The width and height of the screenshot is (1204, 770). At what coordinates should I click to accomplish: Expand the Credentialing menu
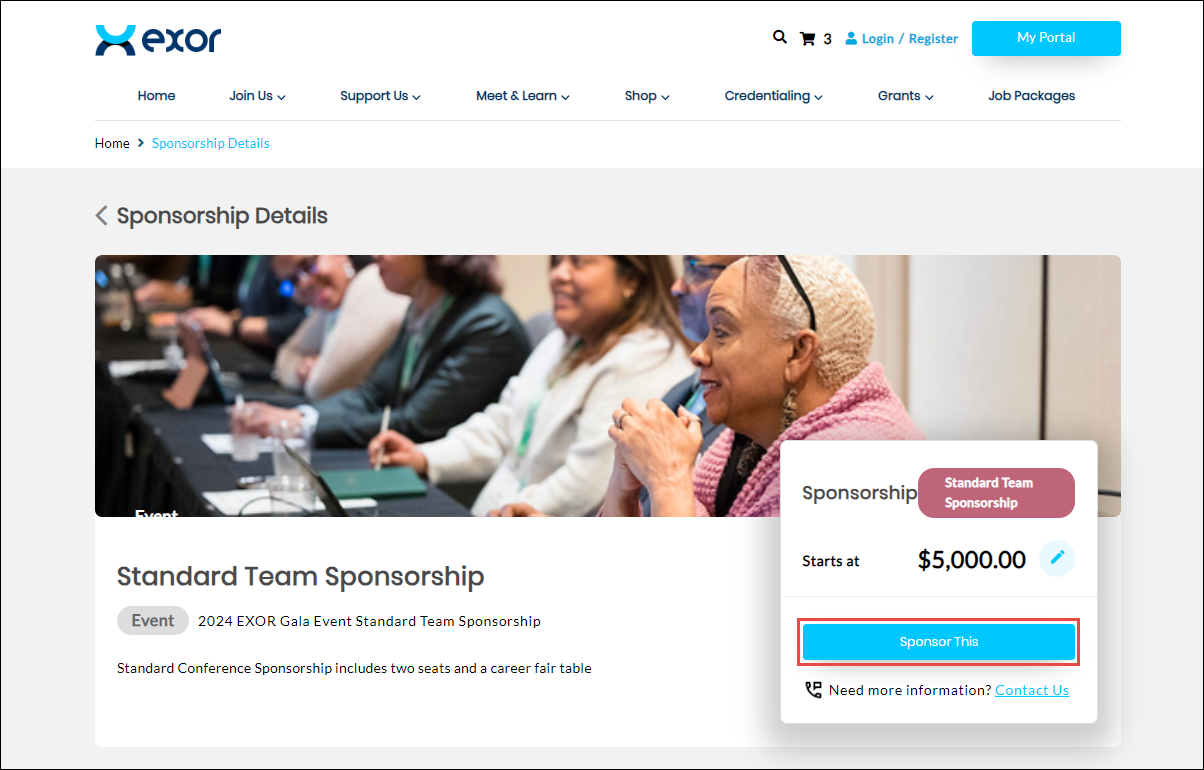(774, 96)
